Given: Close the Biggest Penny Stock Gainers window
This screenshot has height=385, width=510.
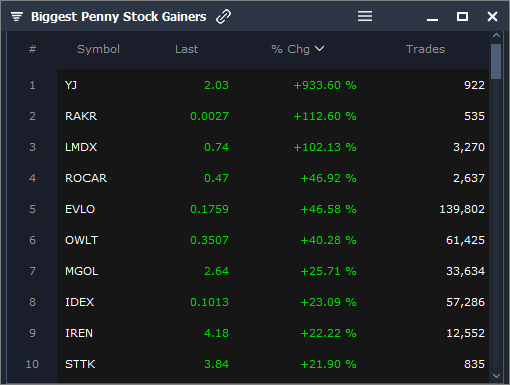Looking at the screenshot, I should pos(492,16).
